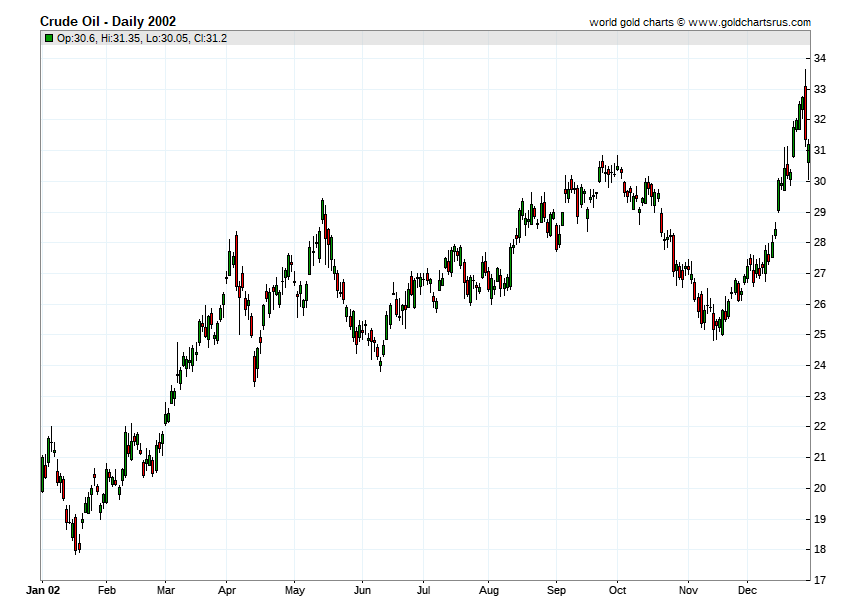Click the 'Oct' x-axis label
The width and height of the screenshot is (850, 616).
617,590
